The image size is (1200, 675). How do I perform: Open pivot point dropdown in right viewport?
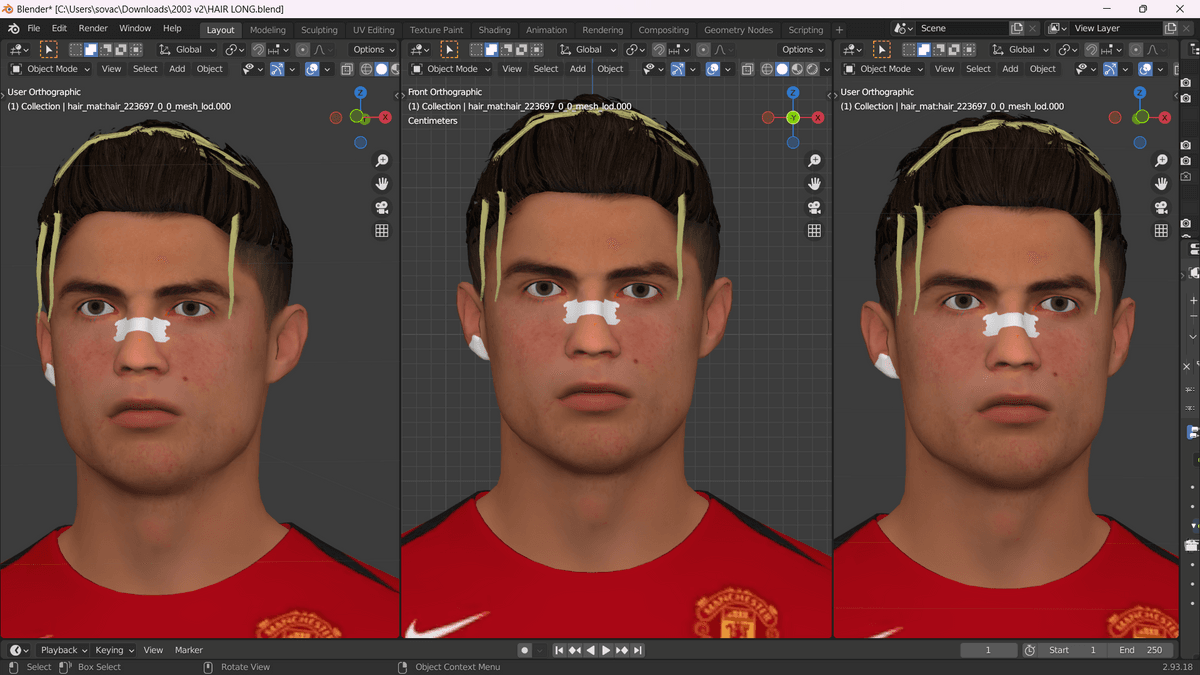pos(1068,49)
